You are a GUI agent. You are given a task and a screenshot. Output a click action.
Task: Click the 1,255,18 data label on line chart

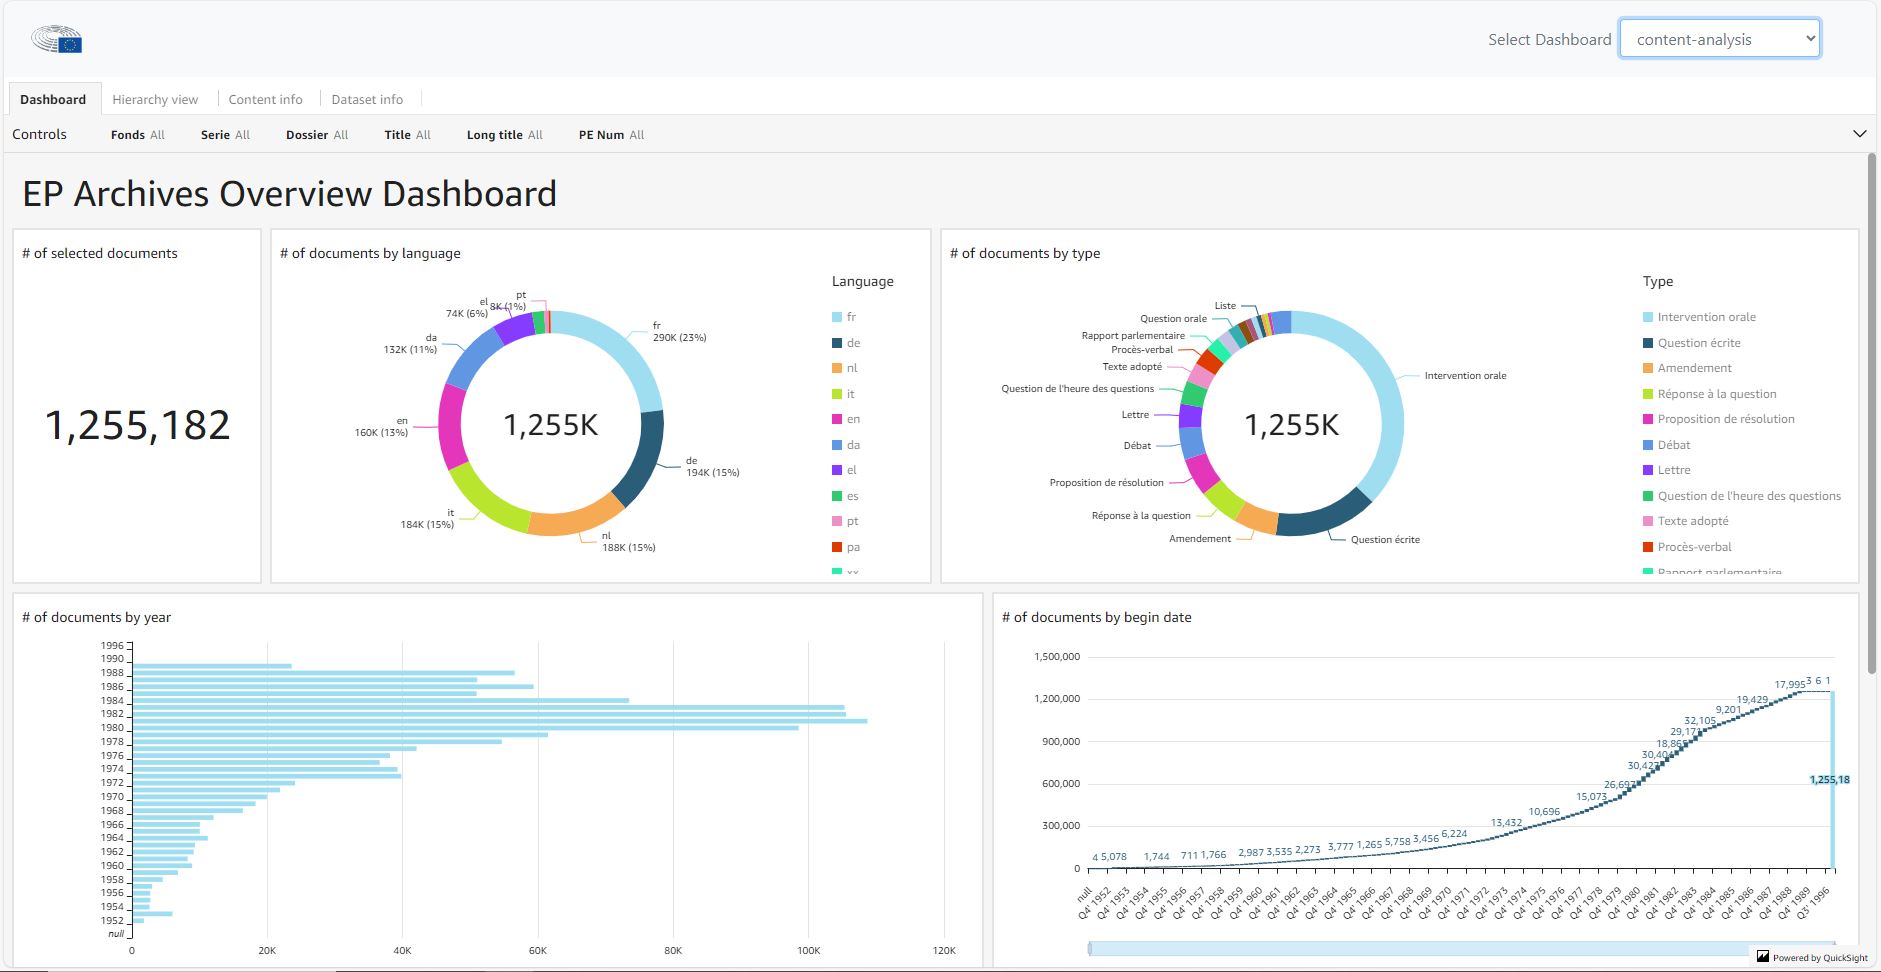[1829, 780]
